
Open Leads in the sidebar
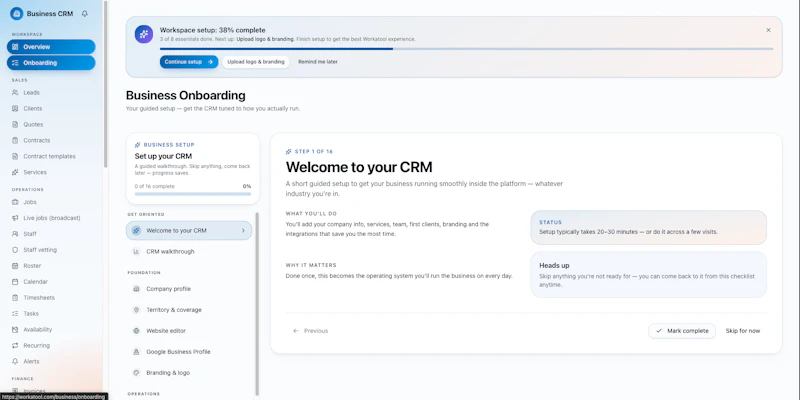pos(51,92)
